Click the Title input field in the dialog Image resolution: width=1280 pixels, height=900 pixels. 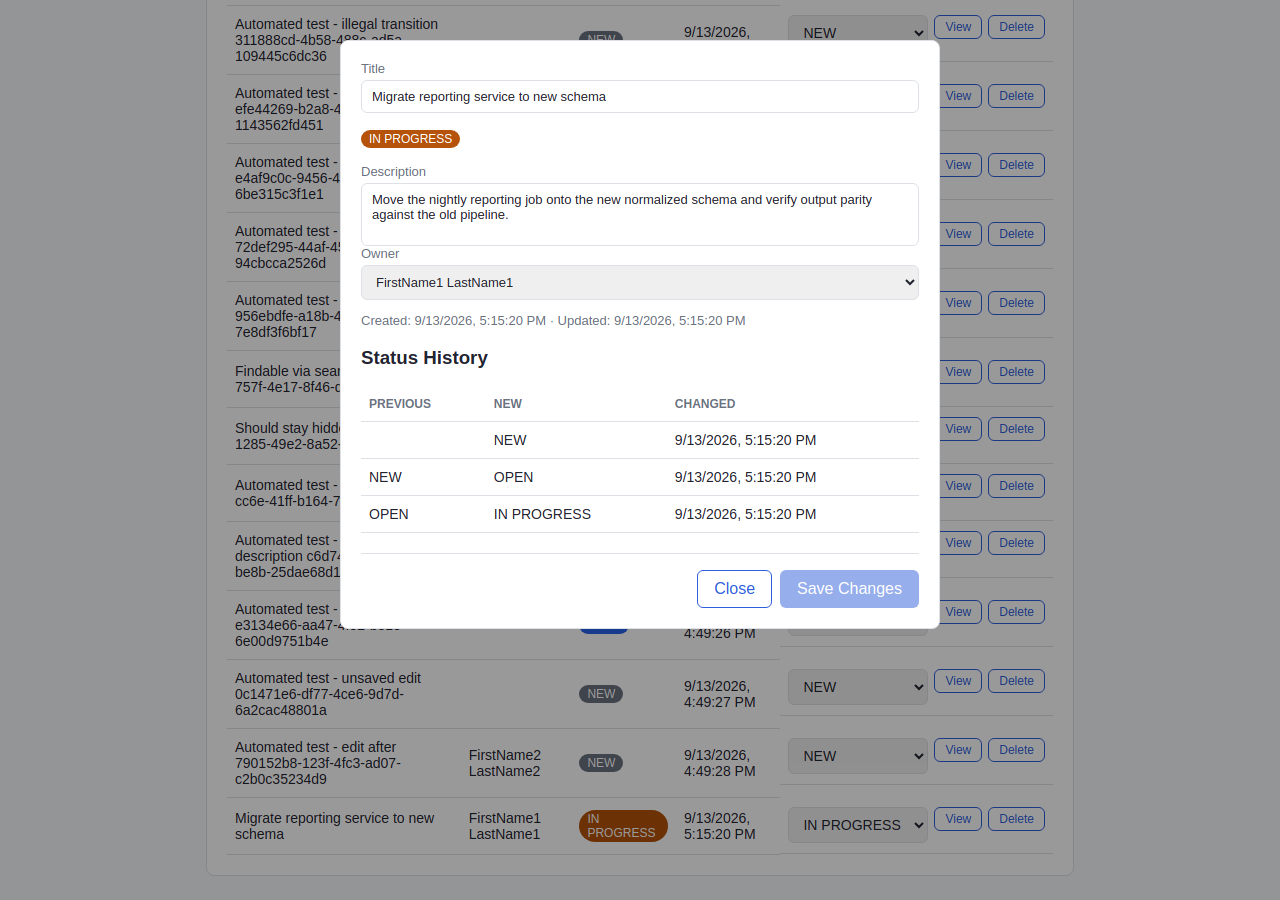640,97
